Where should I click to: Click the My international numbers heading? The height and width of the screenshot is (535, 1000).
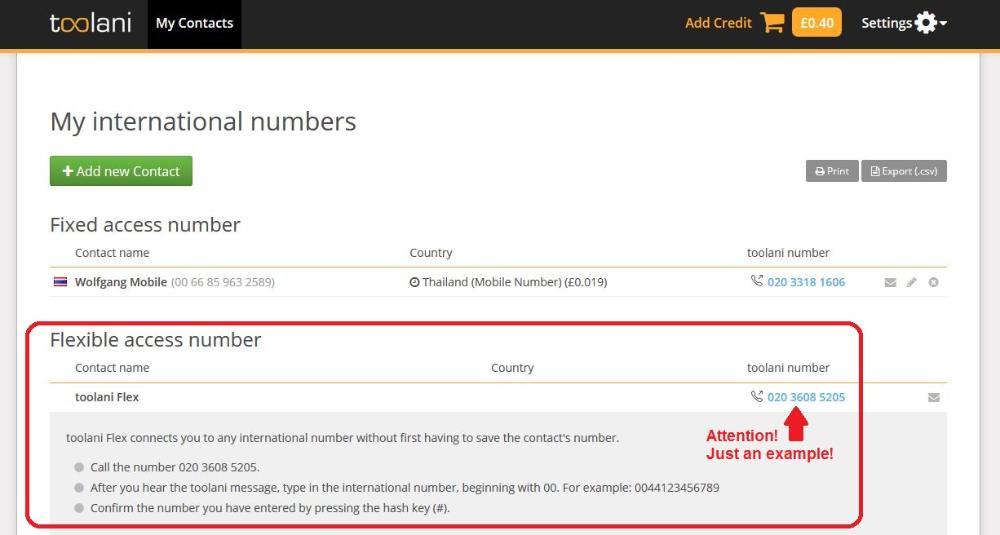(203, 121)
